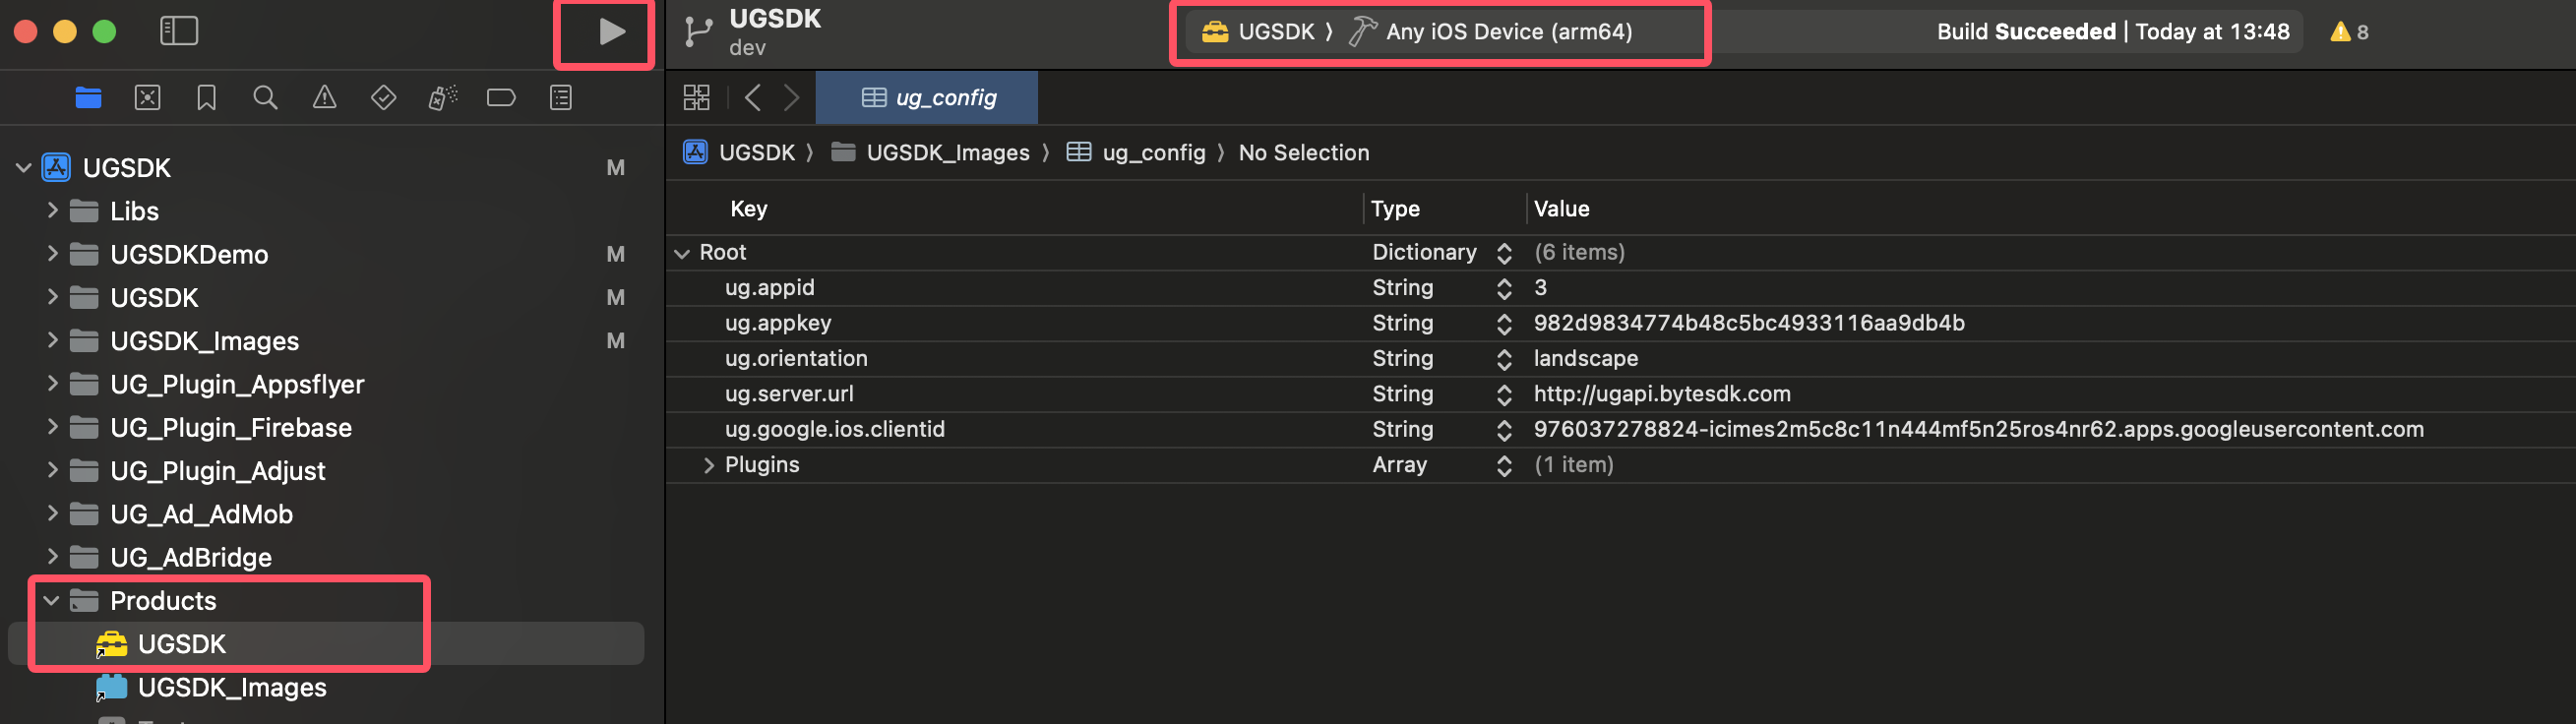The width and height of the screenshot is (2576, 724).
Task: Click the Value column header
Action: pos(1560,209)
